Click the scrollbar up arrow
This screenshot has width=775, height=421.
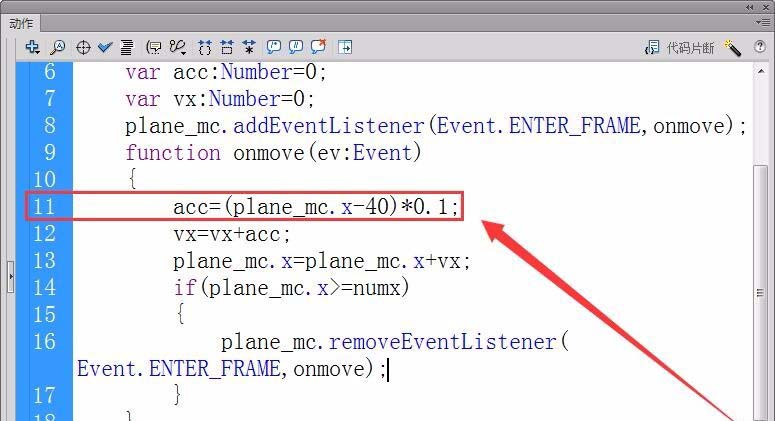(761, 72)
